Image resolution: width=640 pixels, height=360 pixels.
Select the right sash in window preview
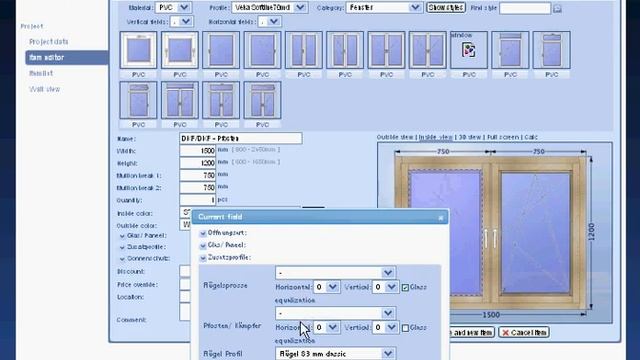pos(536,233)
